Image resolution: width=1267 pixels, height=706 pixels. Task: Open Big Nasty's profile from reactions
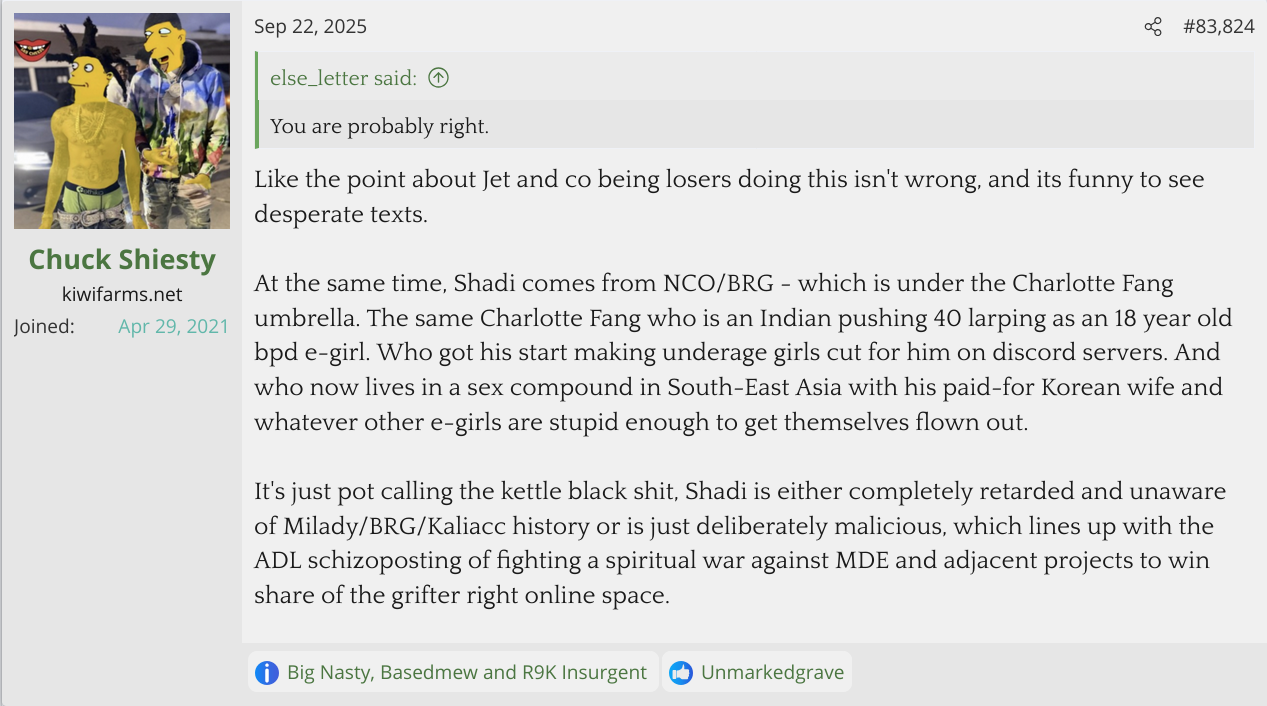pos(328,672)
